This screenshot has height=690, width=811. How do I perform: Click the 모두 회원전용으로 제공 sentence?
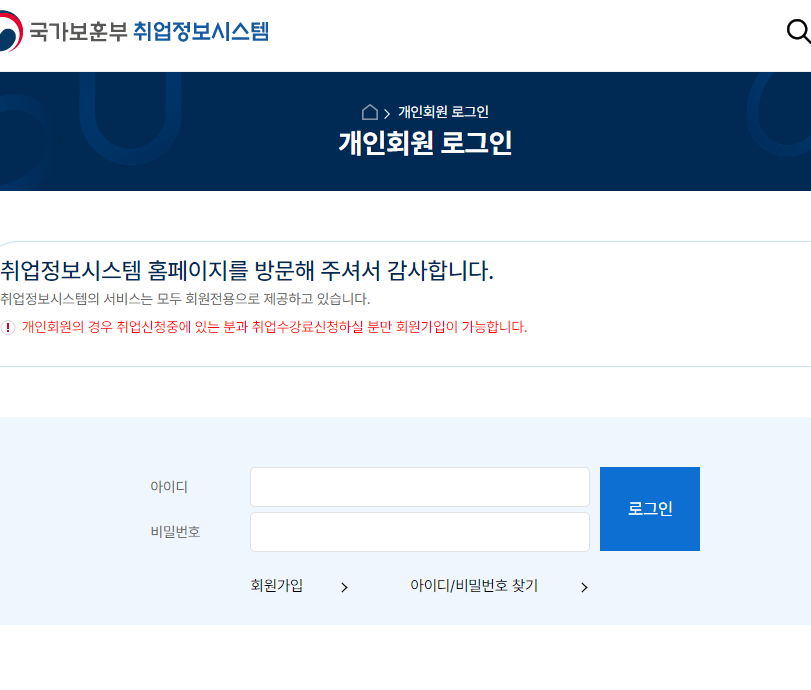pyautogui.click(x=185, y=299)
